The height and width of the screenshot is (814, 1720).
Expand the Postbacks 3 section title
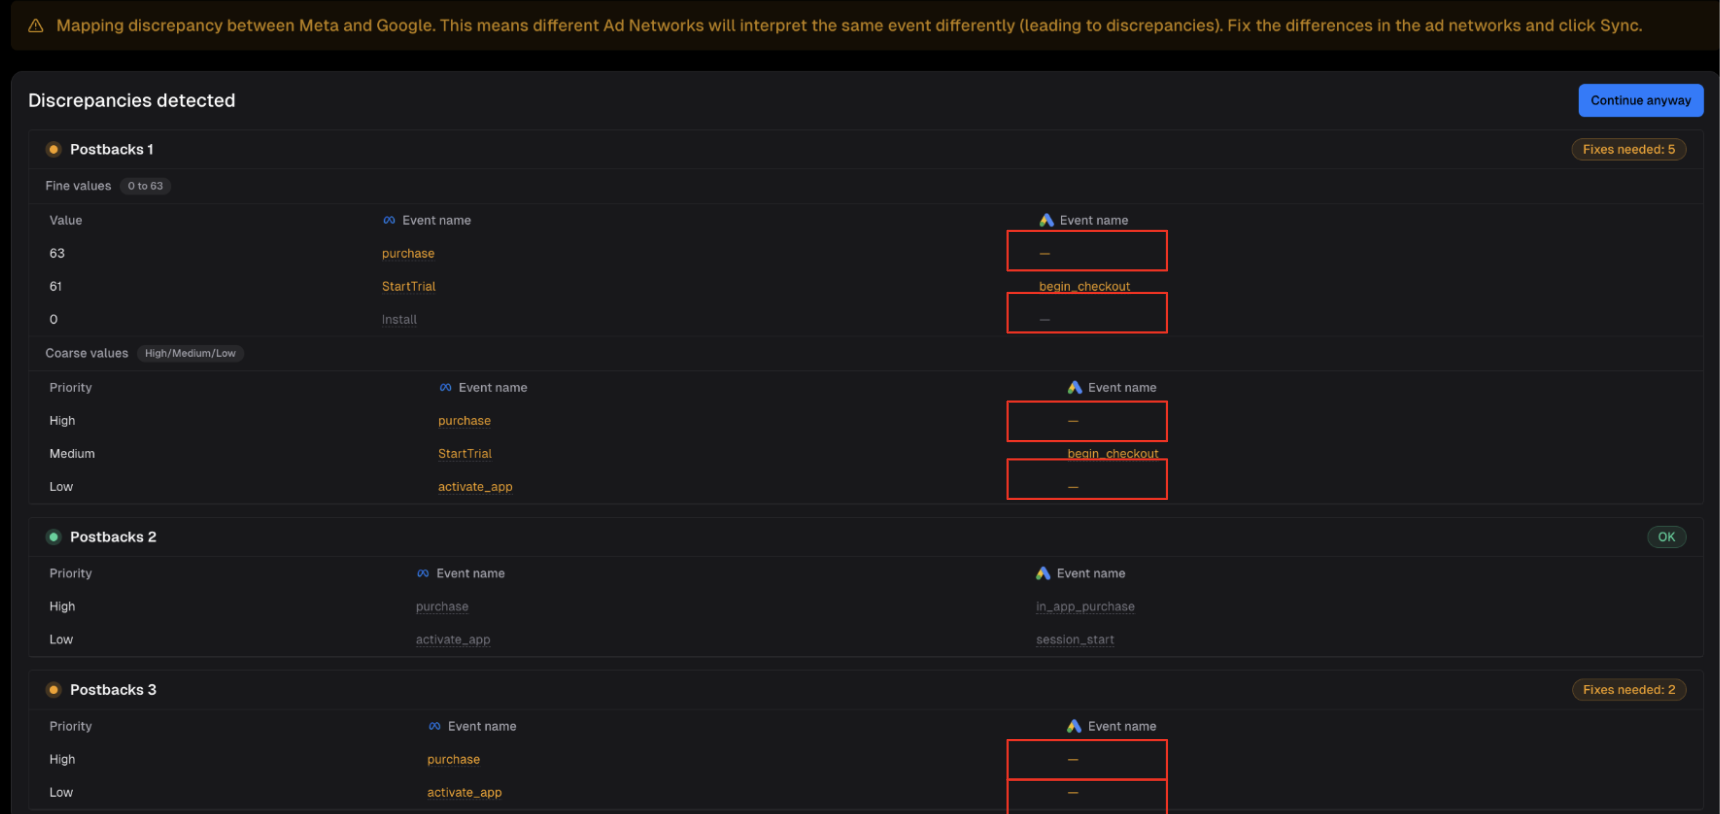113,690
